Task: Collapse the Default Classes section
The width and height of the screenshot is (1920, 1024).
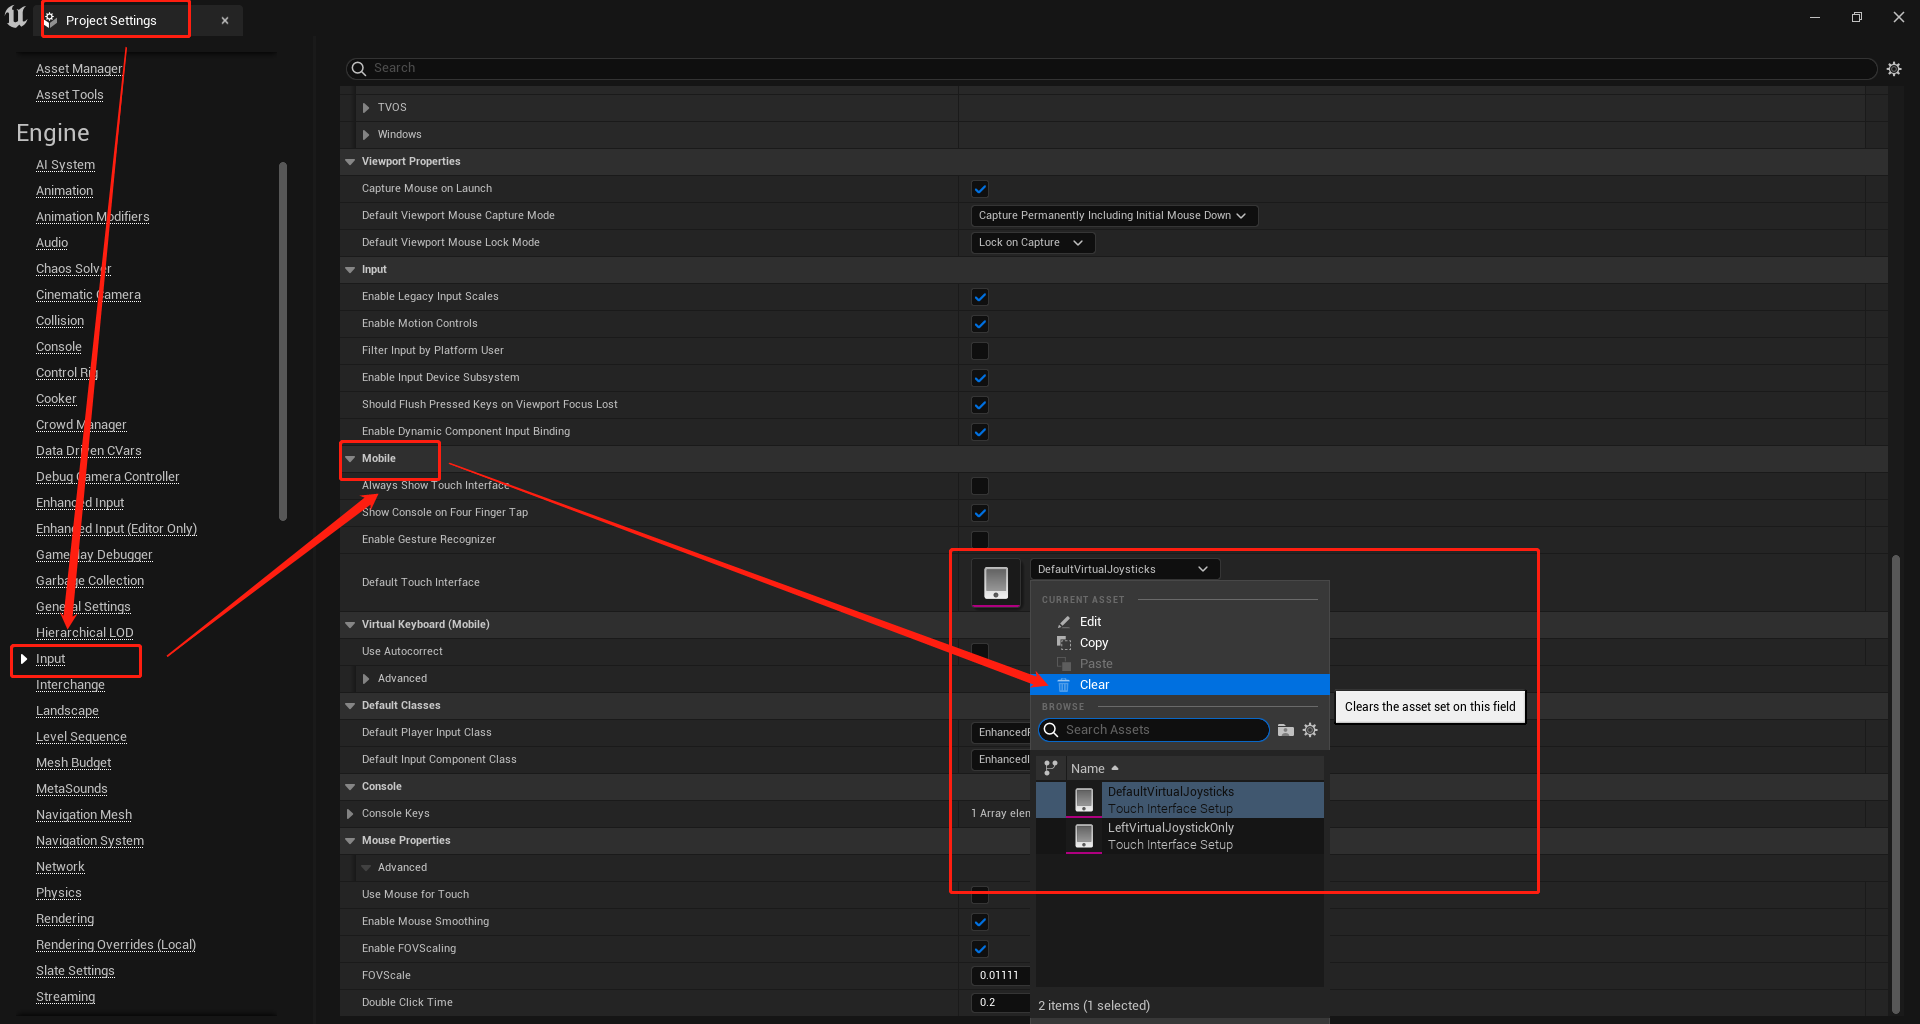Action: 350,705
